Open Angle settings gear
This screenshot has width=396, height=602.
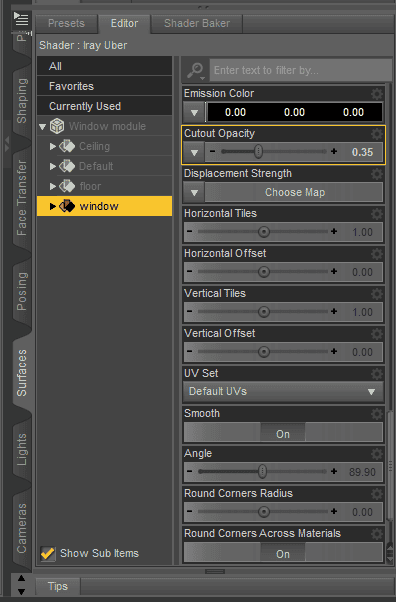click(377, 453)
